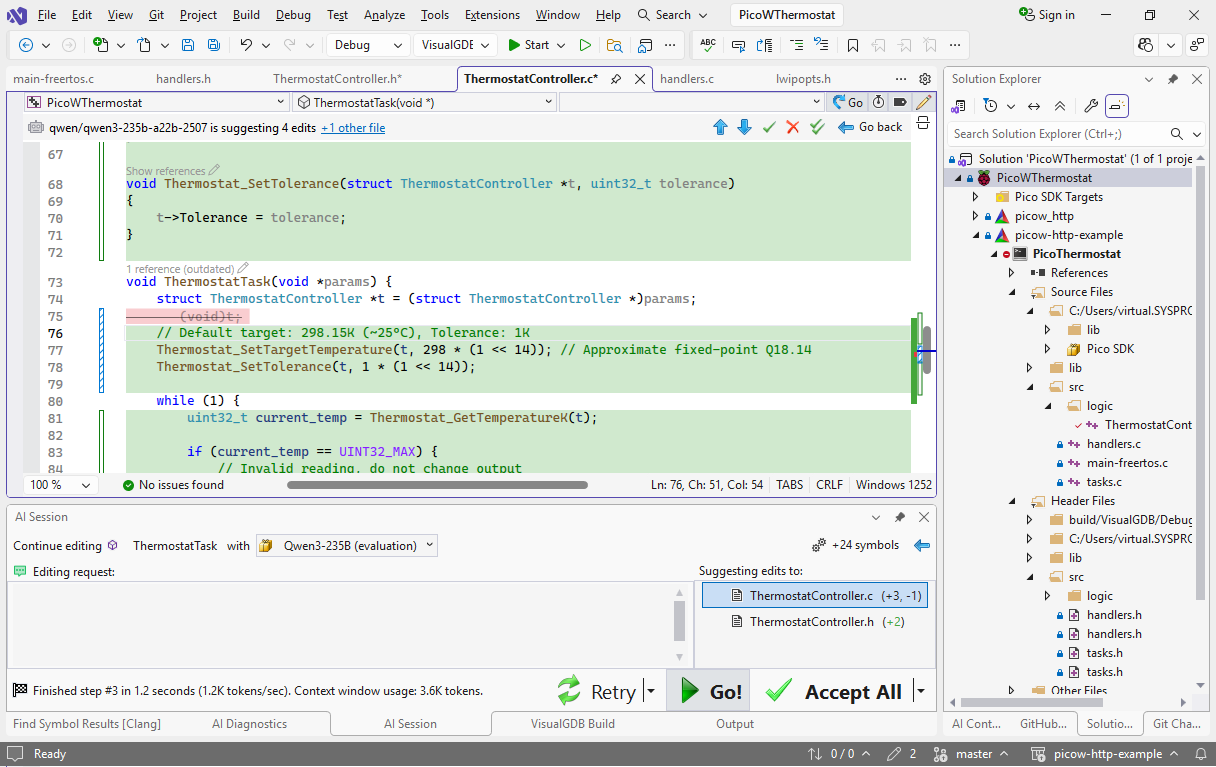Toggle pin on ThermostatController.c tab

(x=617, y=79)
